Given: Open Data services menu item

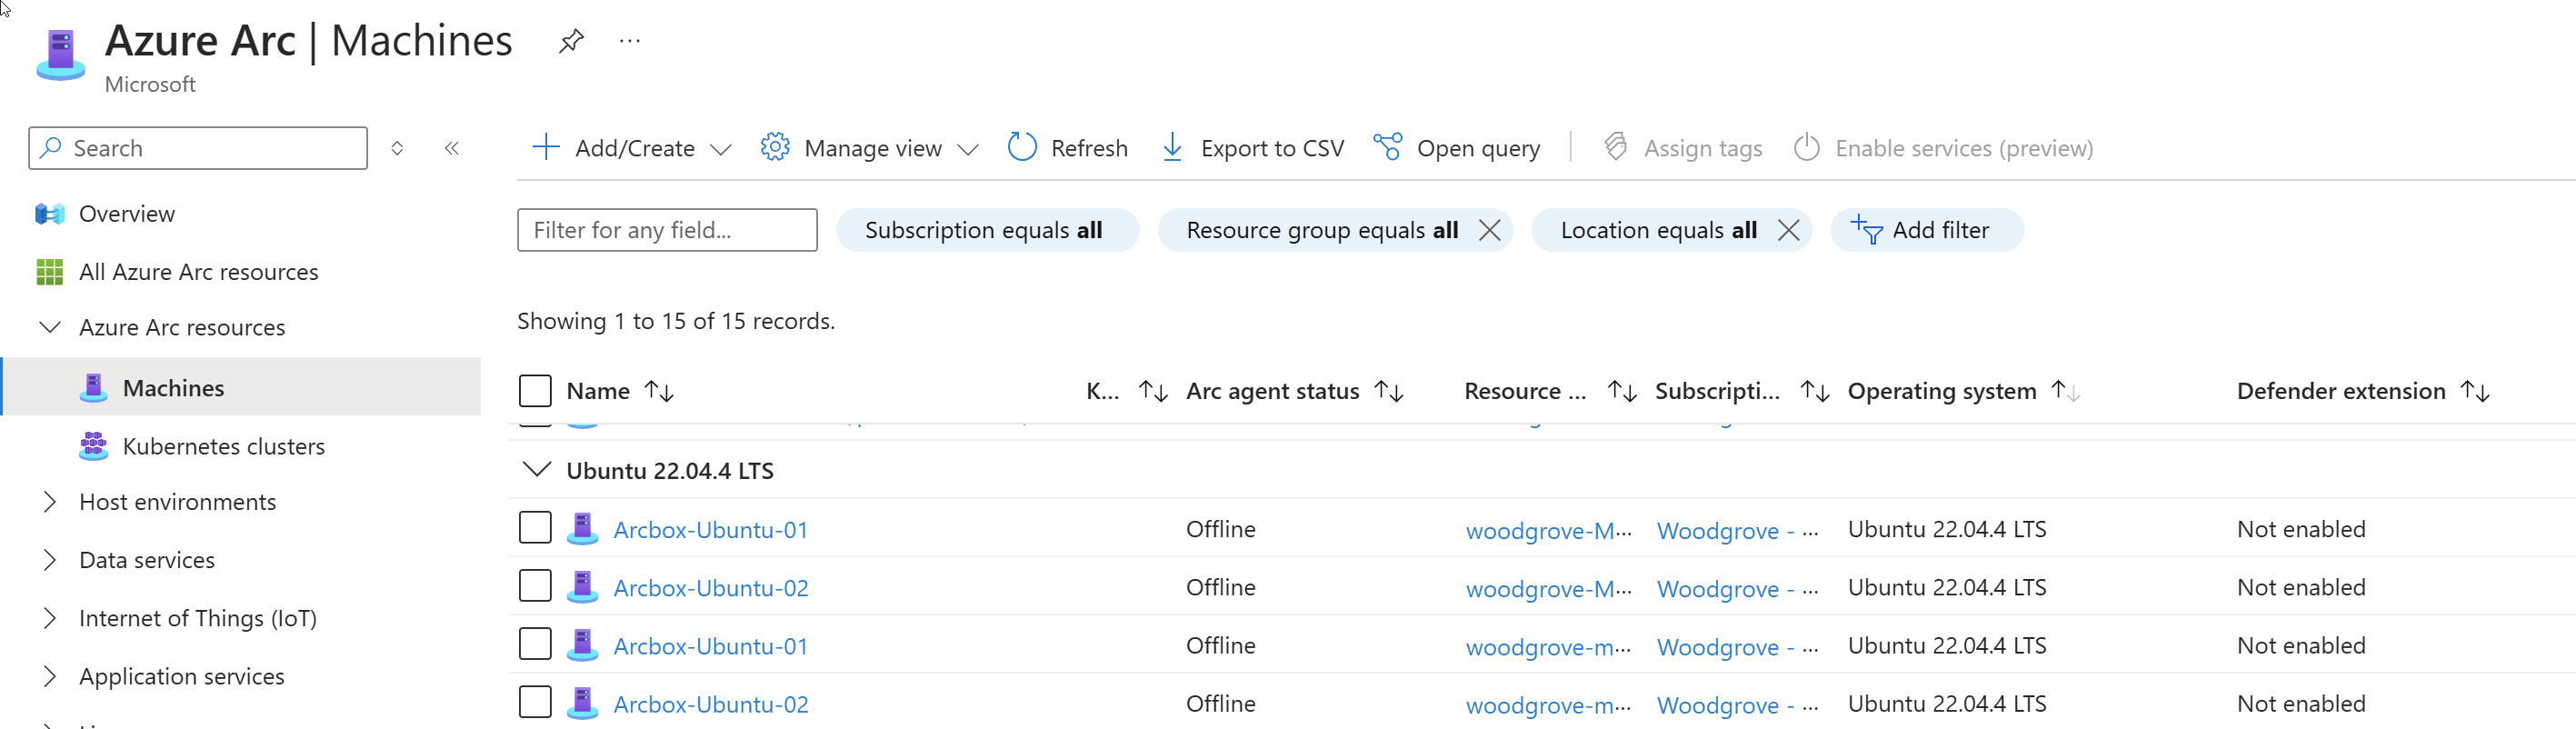Looking at the screenshot, I should 147,560.
